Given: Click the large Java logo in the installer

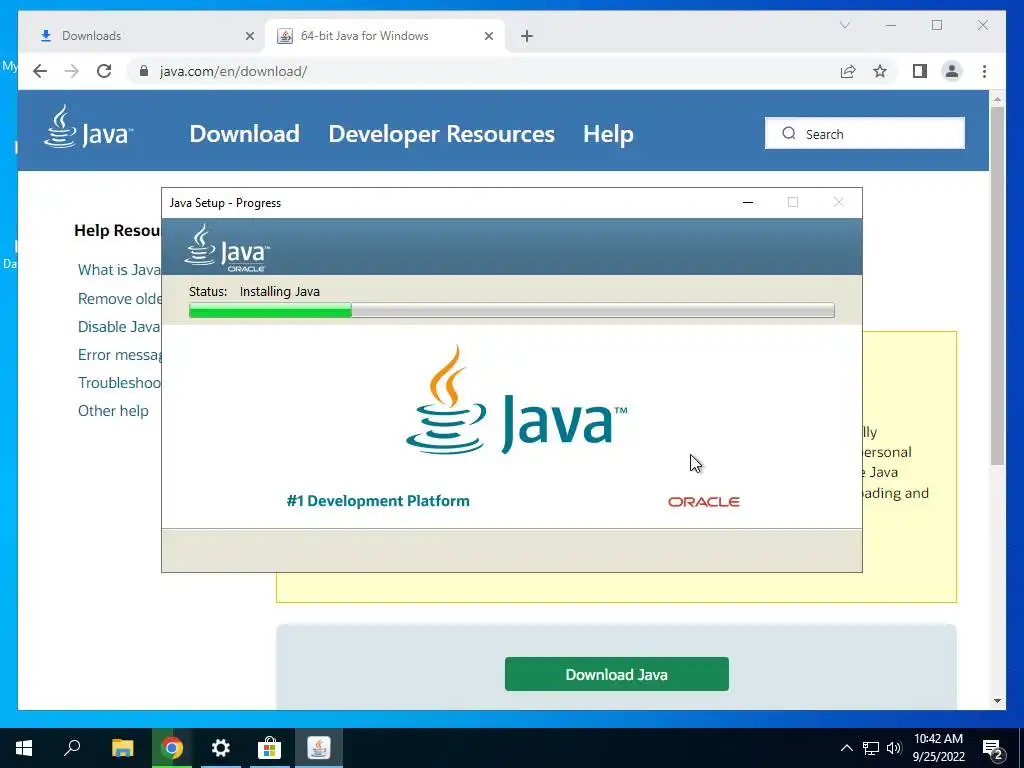Looking at the screenshot, I should click(x=516, y=401).
